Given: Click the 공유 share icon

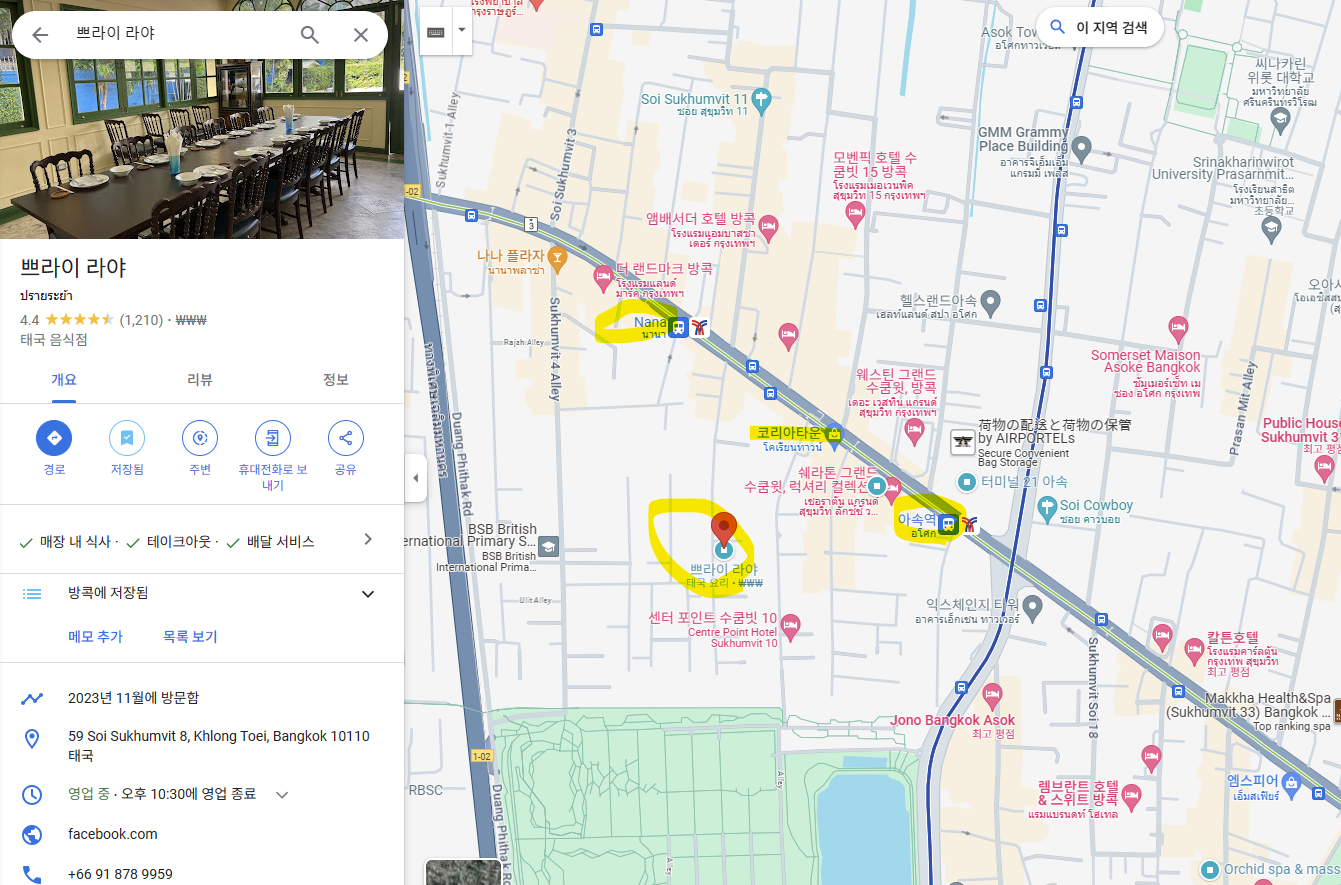Looking at the screenshot, I should point(346,438).
